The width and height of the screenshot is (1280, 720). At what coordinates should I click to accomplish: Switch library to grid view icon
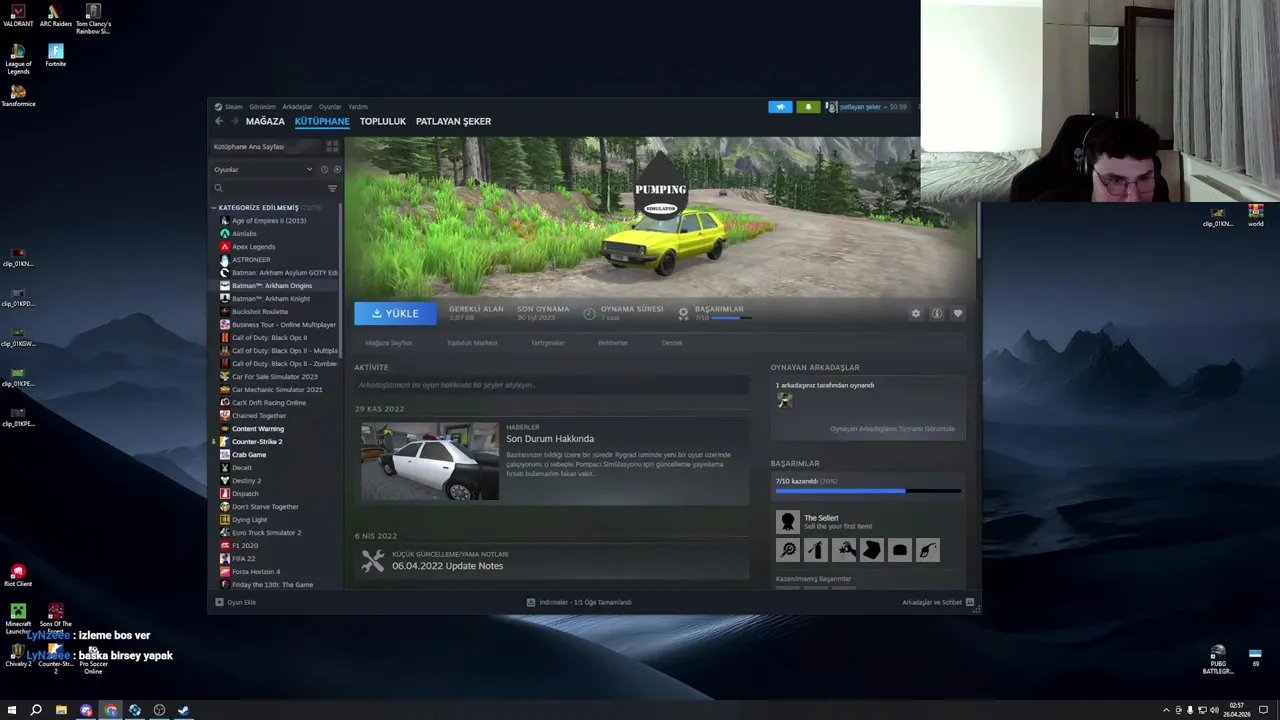coord(332,146)
